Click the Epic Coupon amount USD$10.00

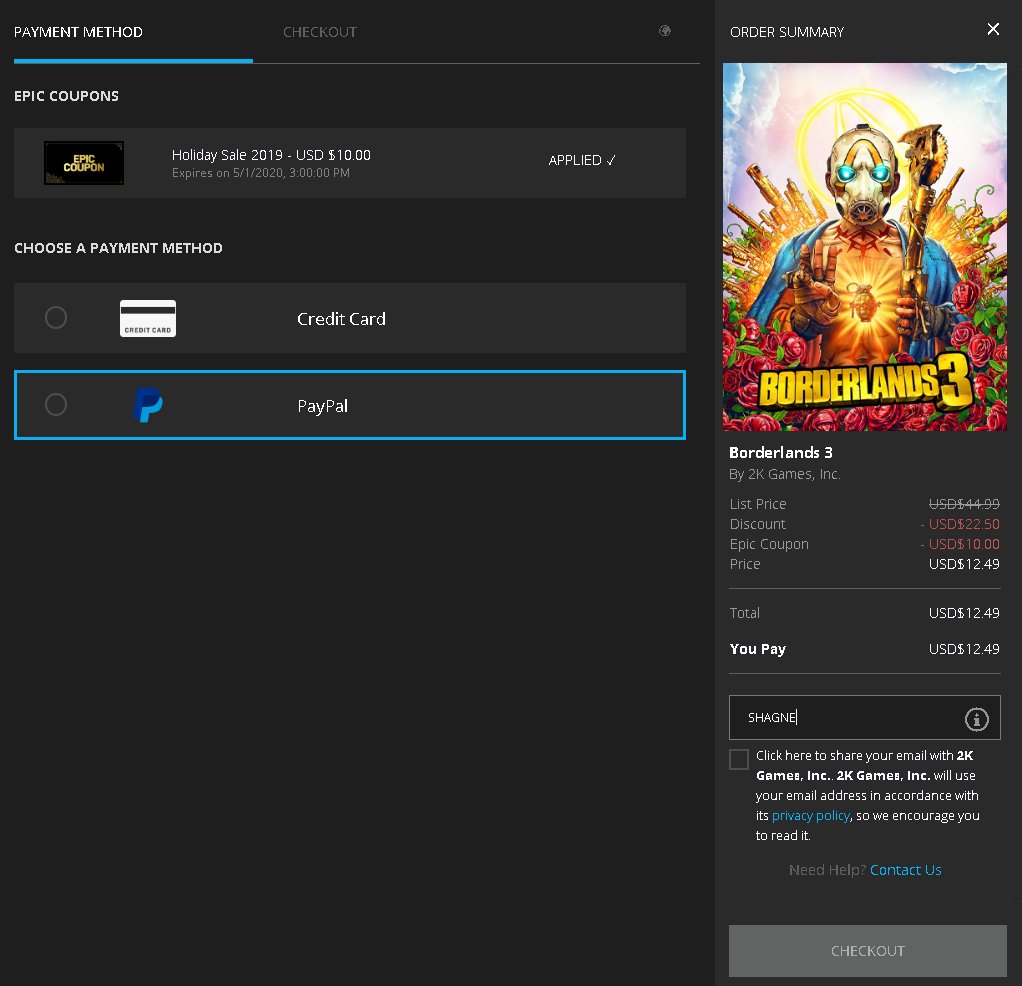pos(959,544)
